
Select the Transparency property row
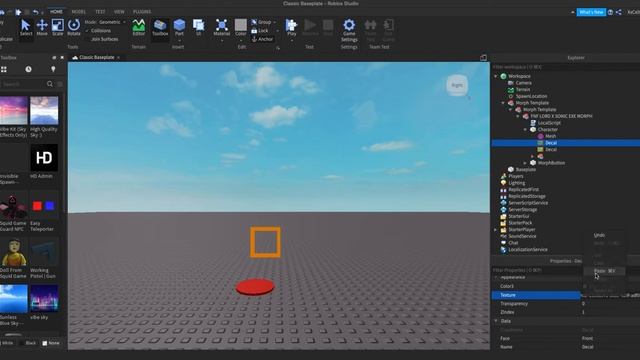tap(566, 304)
